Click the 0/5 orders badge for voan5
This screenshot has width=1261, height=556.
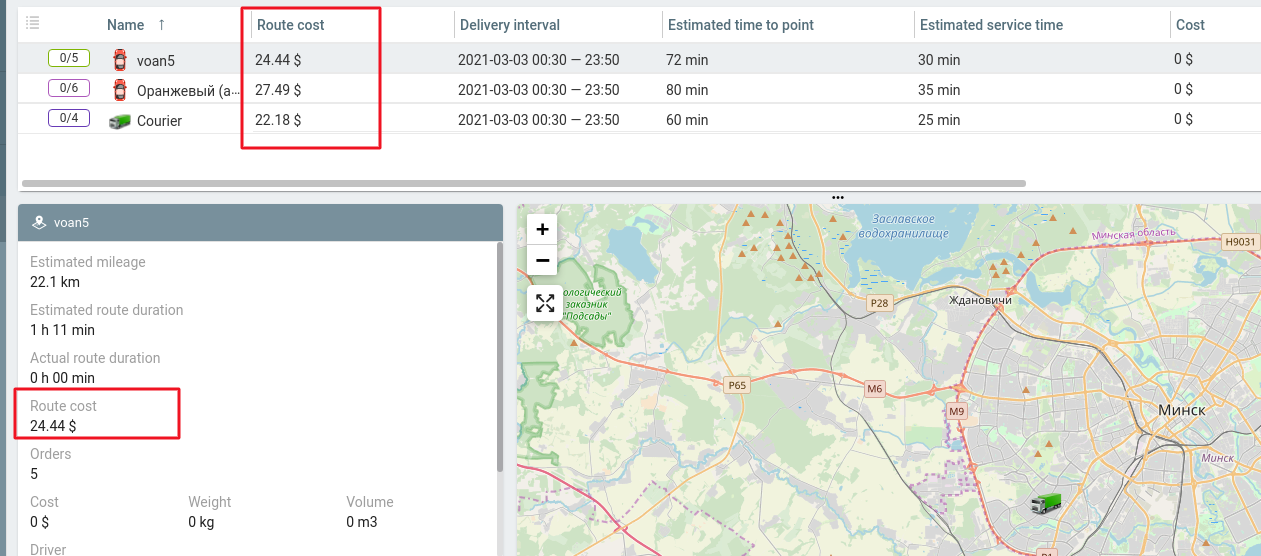pyautogui.click(x=69, y=58)
